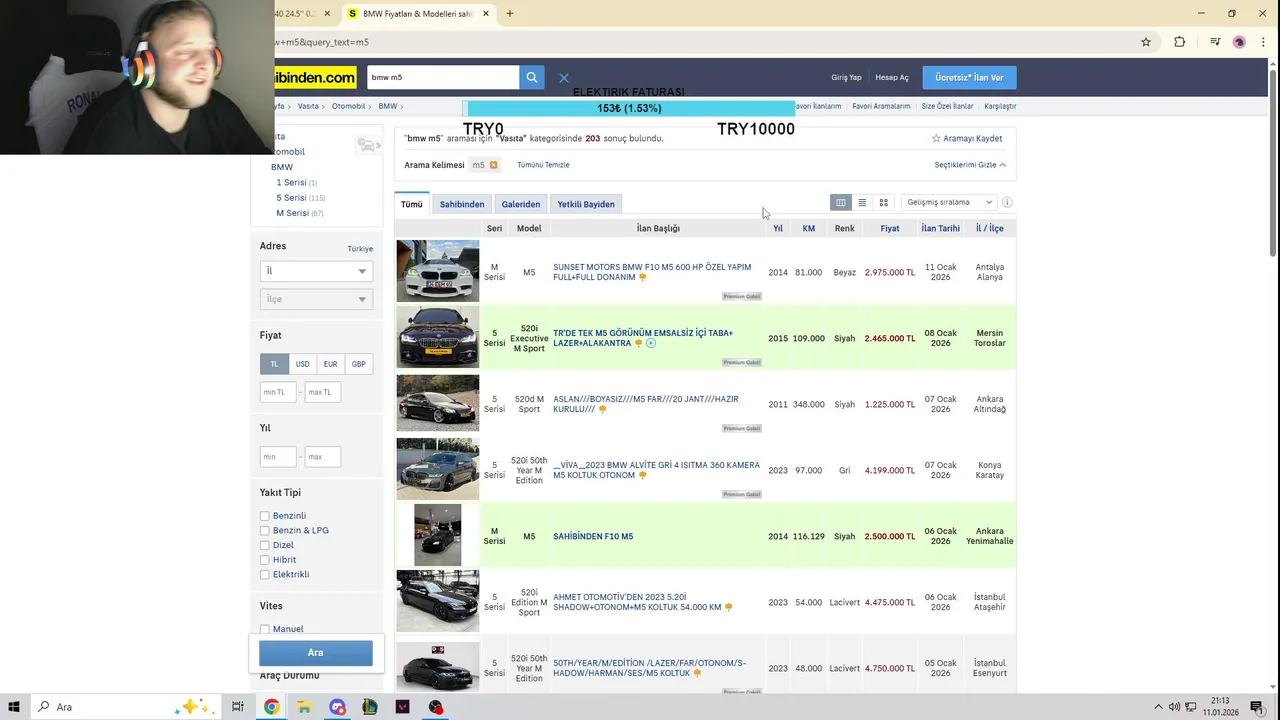Open Task View in taskbar
Image resolution: width=1280 pixels, height=720 pixels.
pos(238,707)
